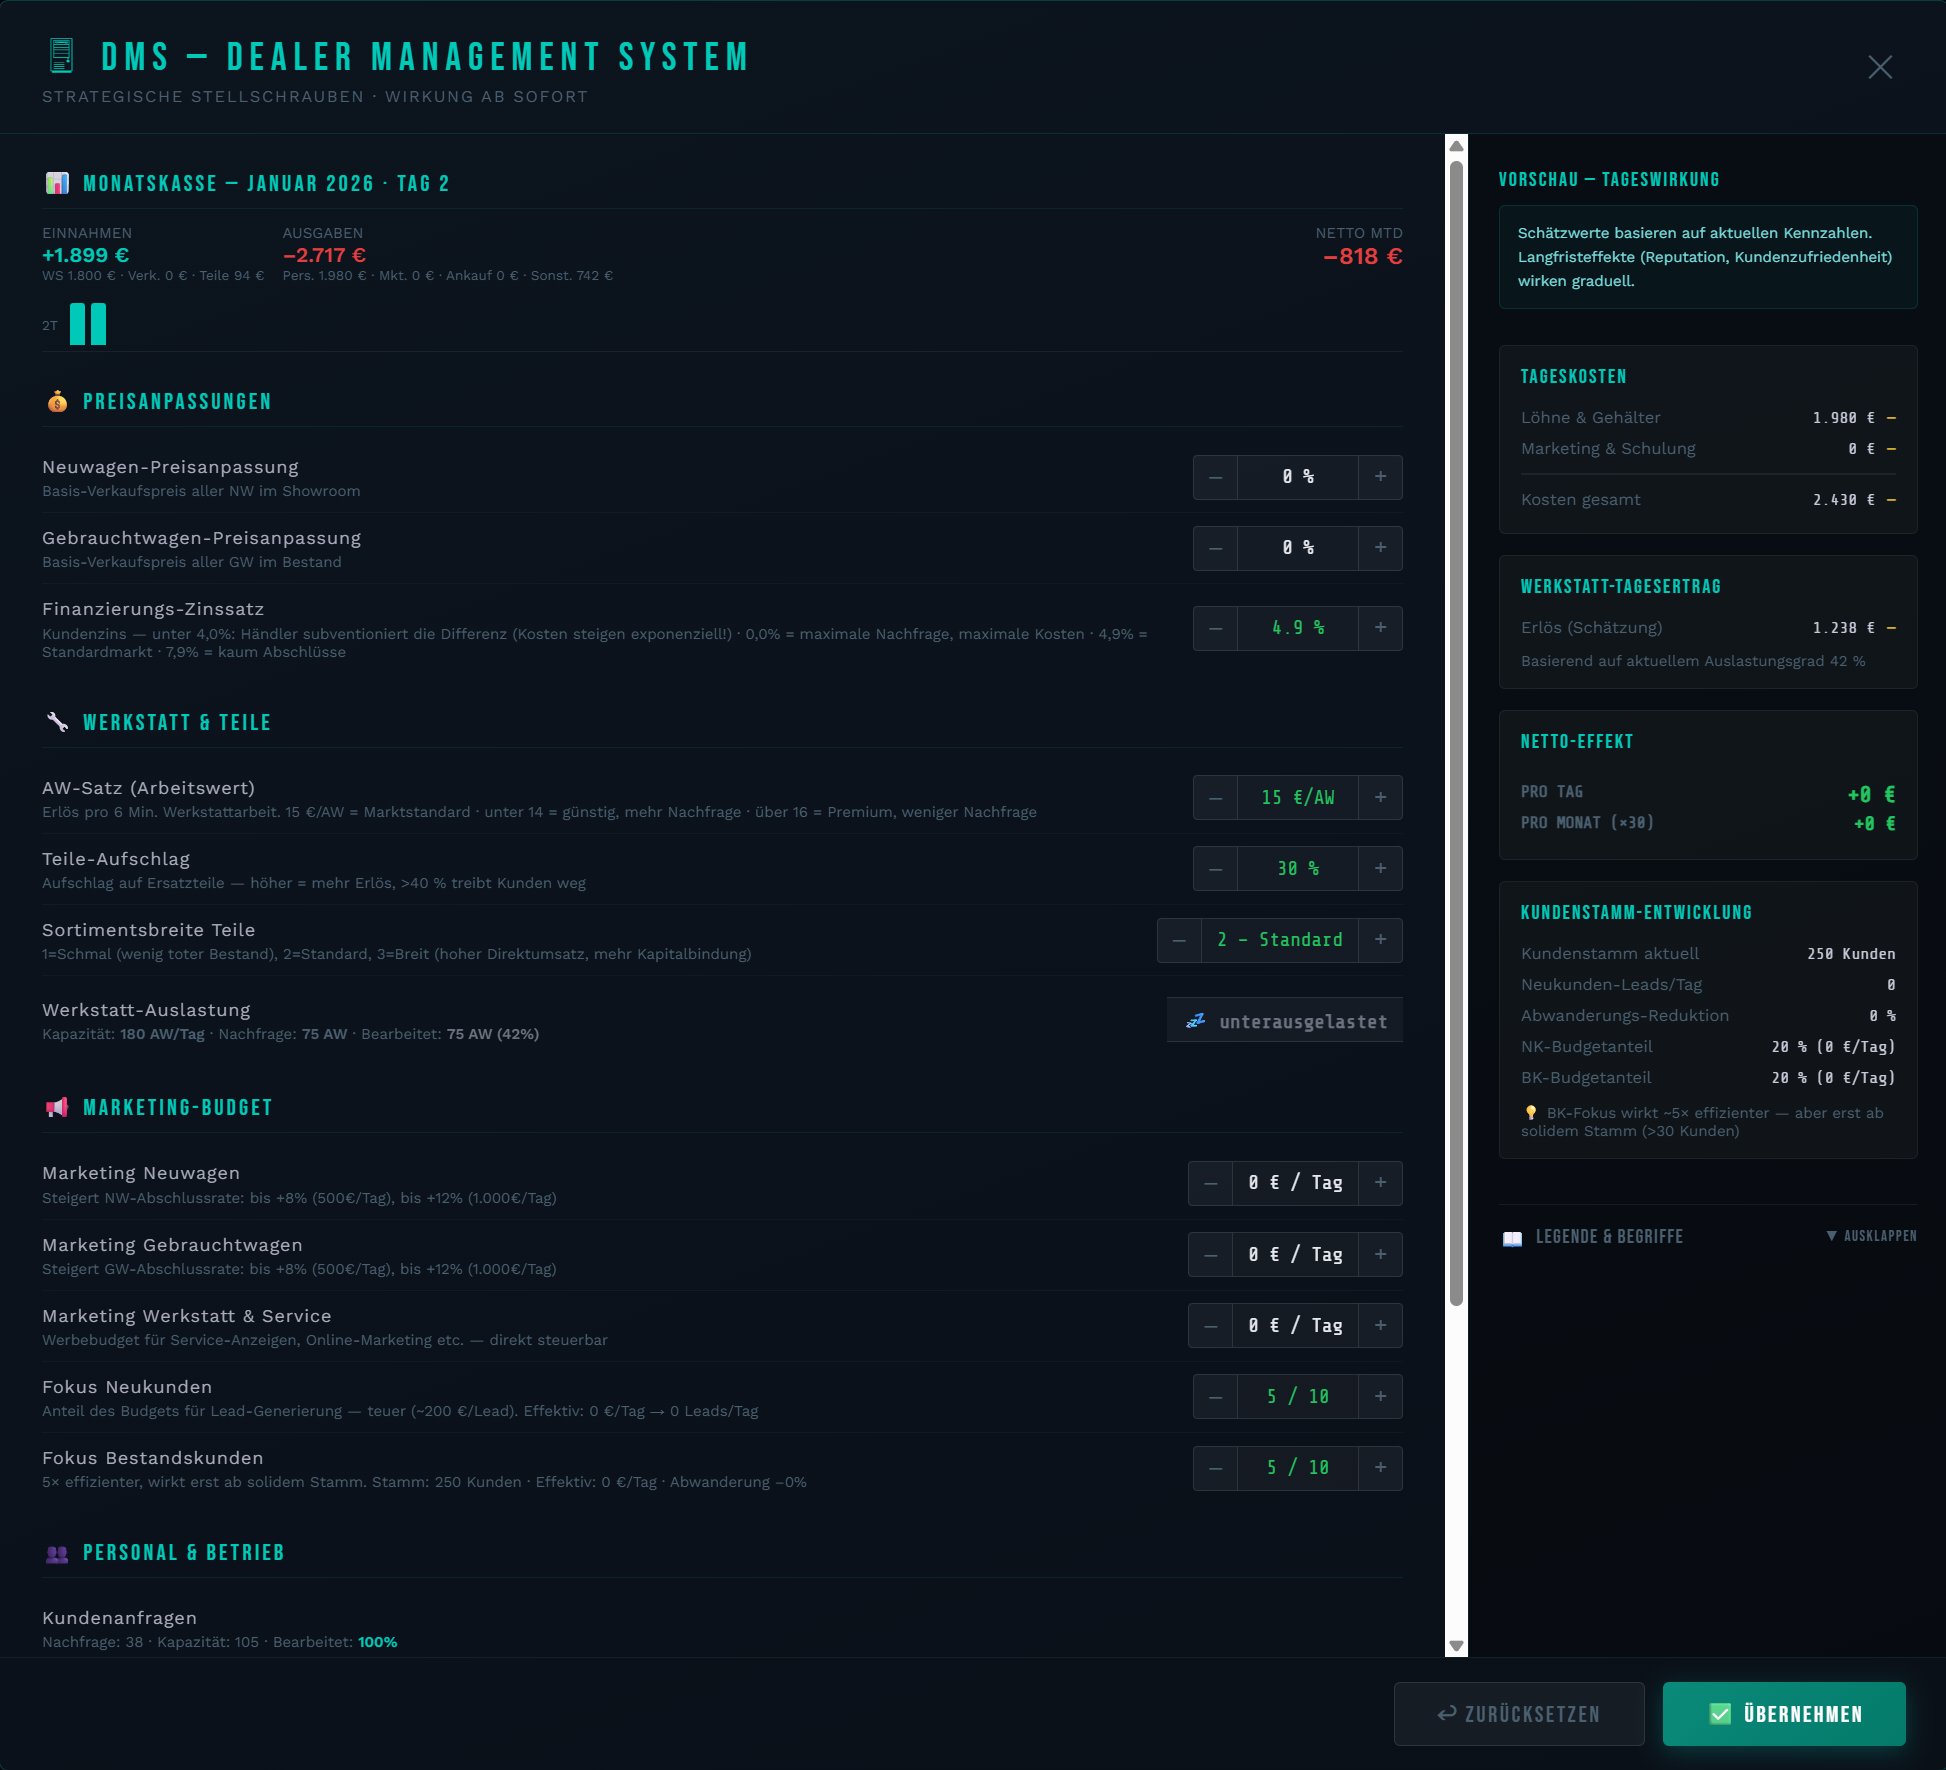The width and height of the screenshot is (1946, 1770).
Task: Lower Fokus Bestandskunden with minus button
Action: [1215, 1468]
